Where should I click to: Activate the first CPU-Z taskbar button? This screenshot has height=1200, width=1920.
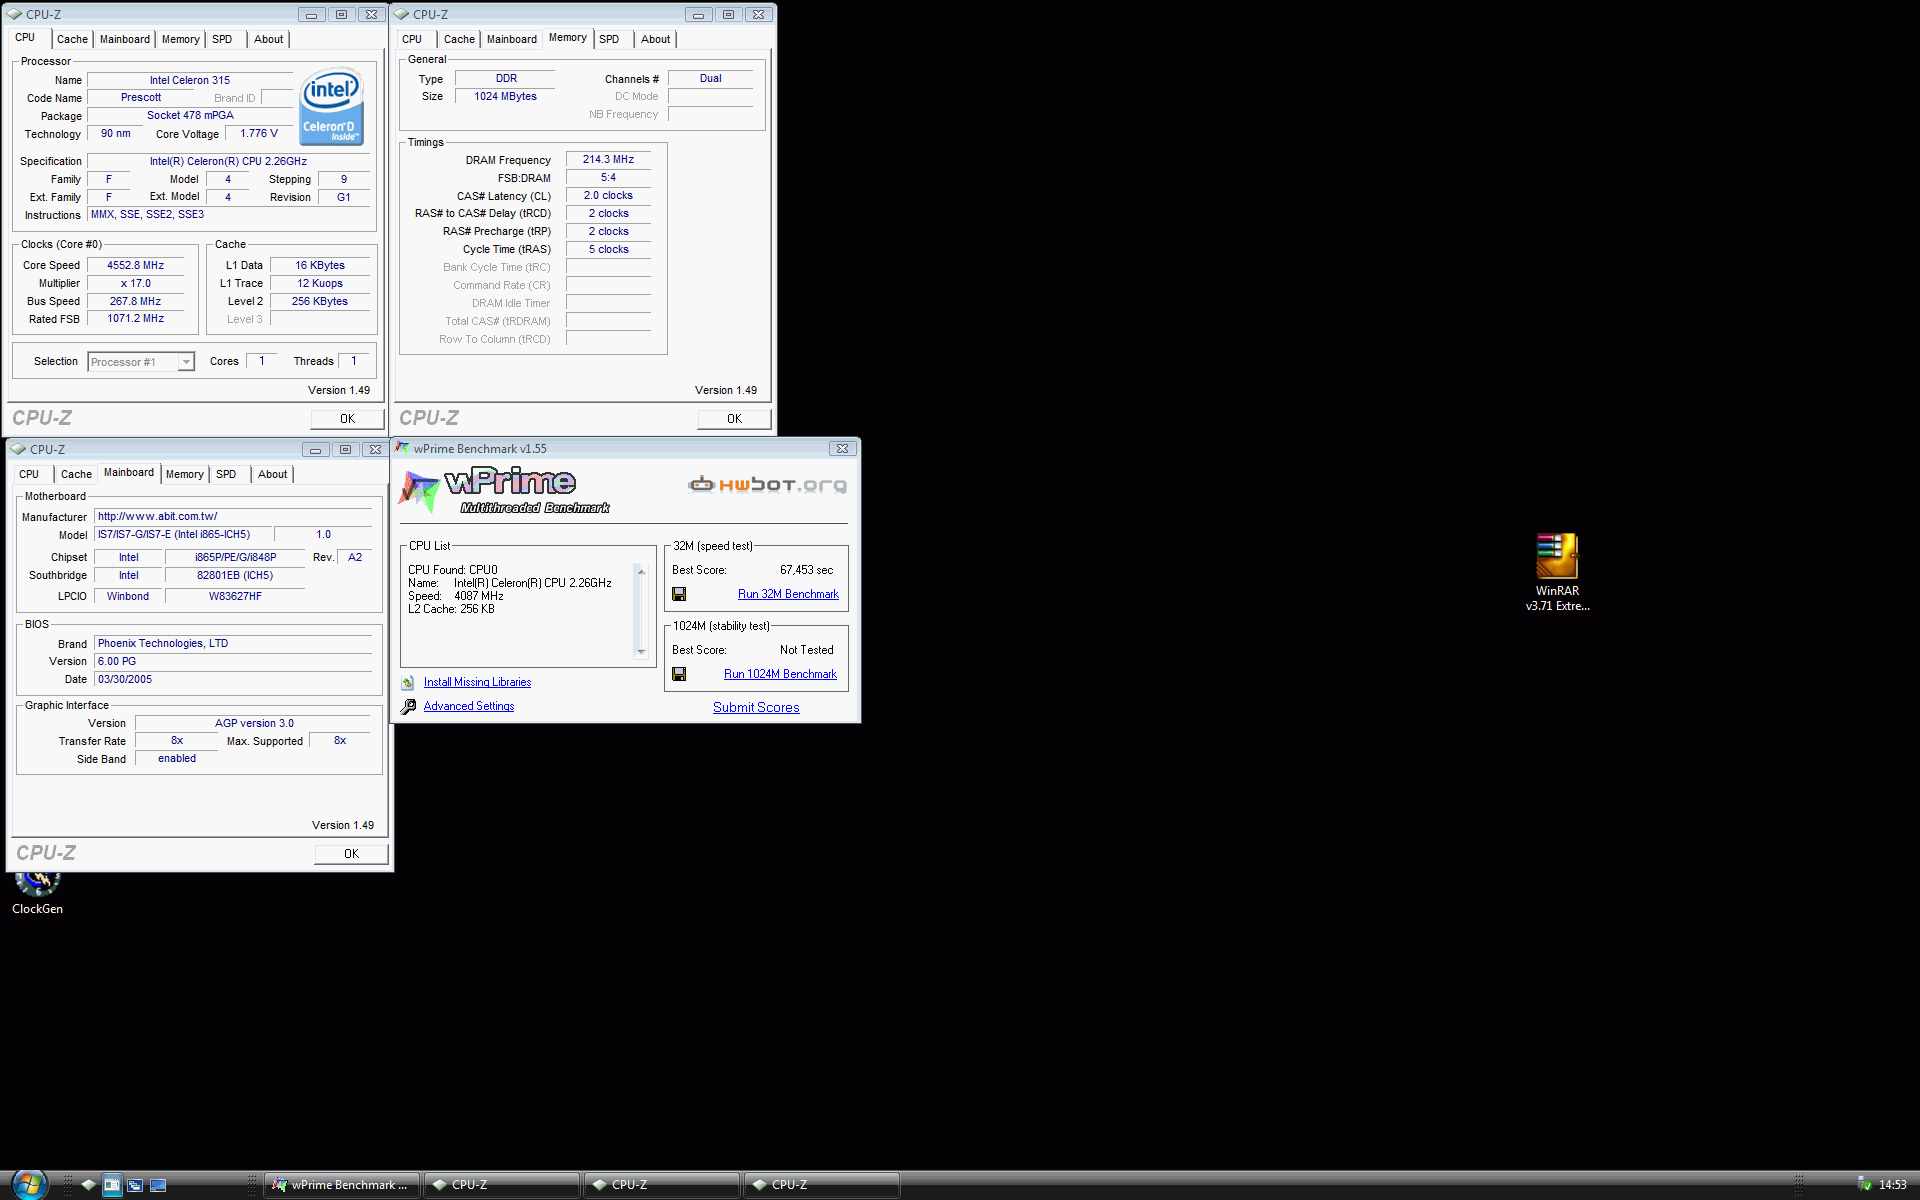(503, 1185)
